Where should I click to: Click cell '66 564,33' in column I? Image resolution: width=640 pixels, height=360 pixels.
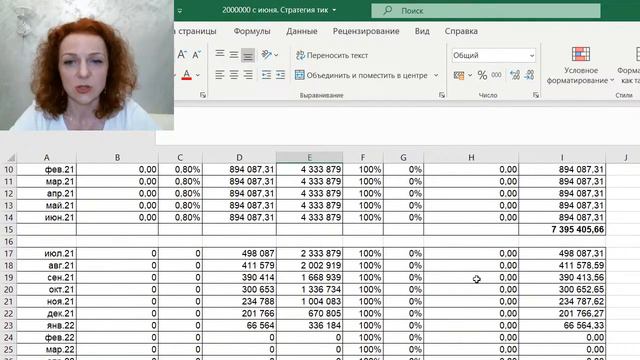(x=562, y=325)
